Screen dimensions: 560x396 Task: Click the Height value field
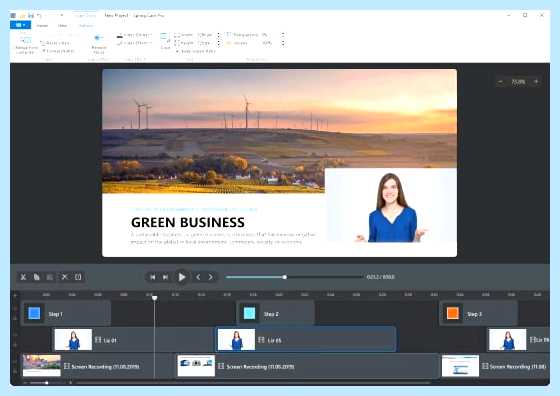[x=205, y=43]
